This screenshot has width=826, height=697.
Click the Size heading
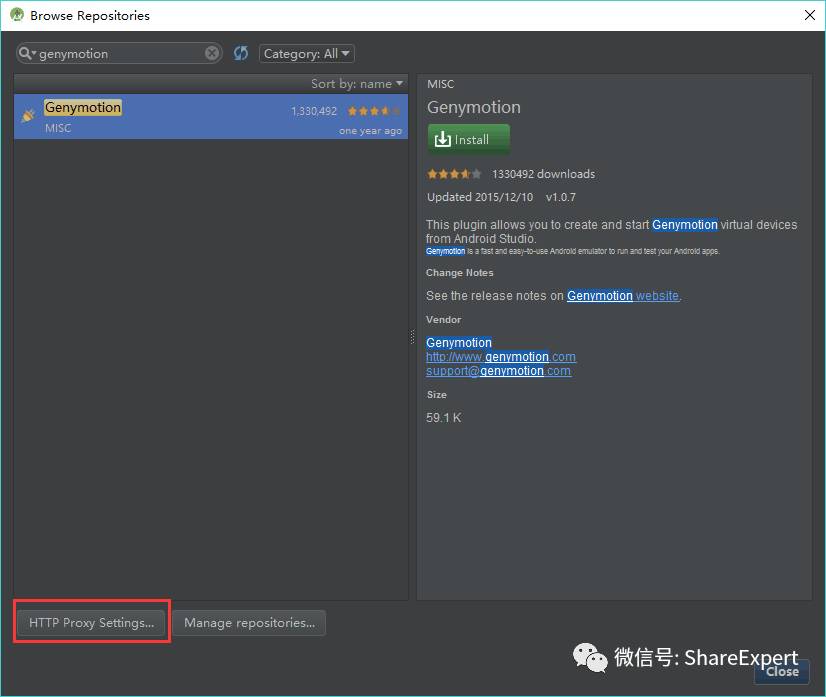[437, 395]
